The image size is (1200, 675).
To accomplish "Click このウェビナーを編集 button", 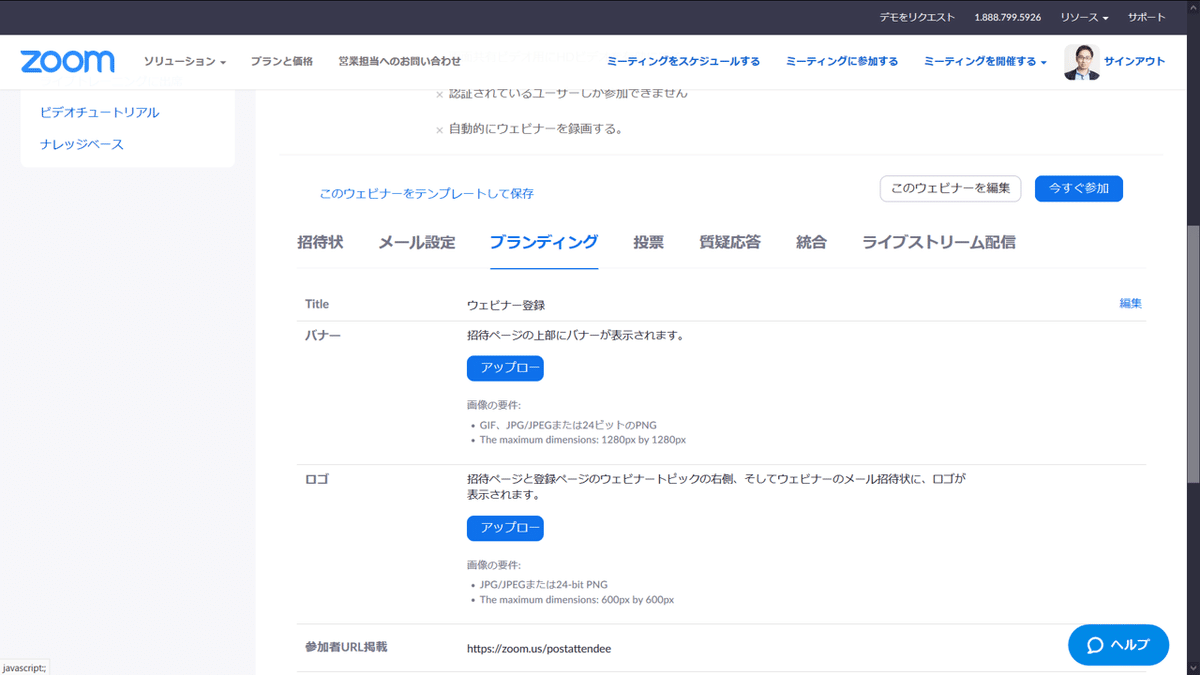I will pos(950,188).
